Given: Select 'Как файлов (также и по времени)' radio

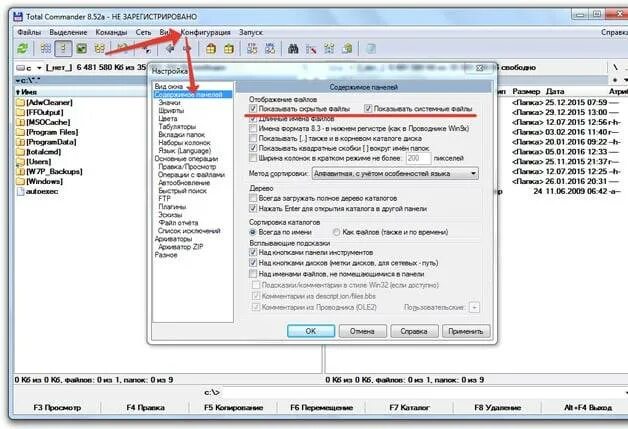Looking at the screenshot, I should pyautogui.click(x=336, y=232).
